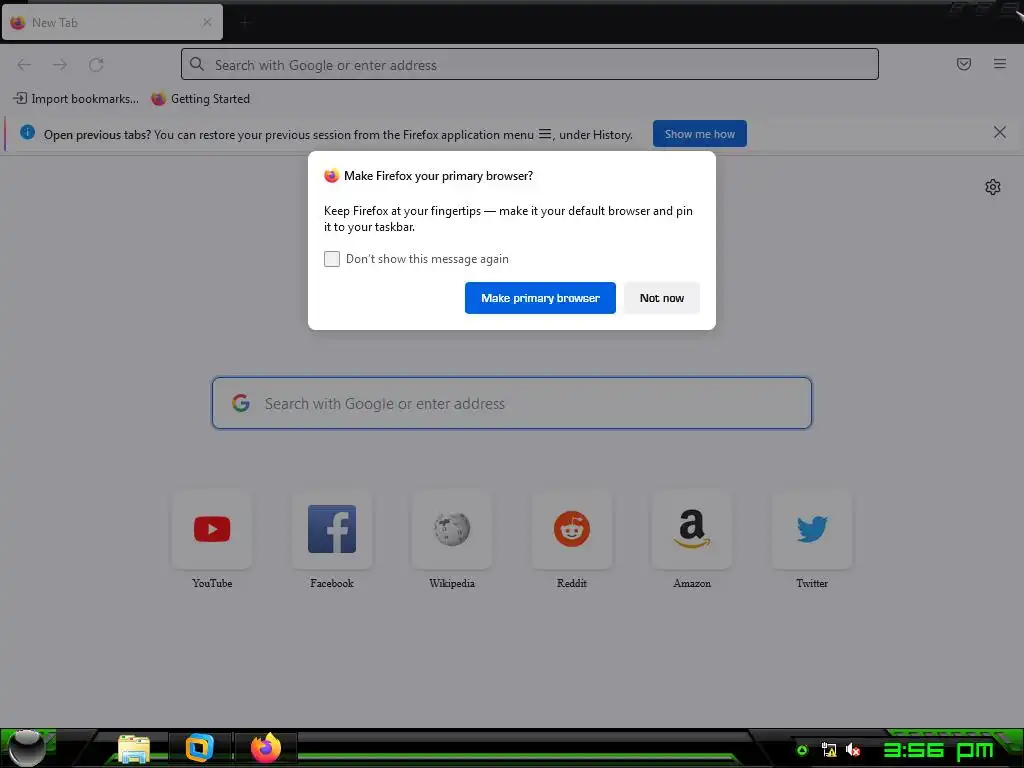Click the info icon in notification bar
The height and width of the screenshot is (768, 1024).
pyautogui.click(x=27, y=133)
